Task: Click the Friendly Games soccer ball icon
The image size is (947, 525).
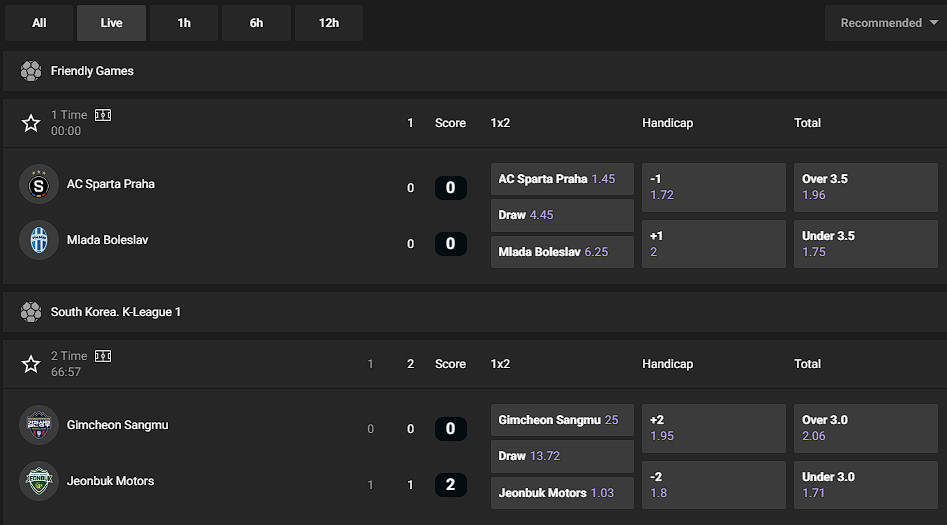Action: [x=31, y=71]
